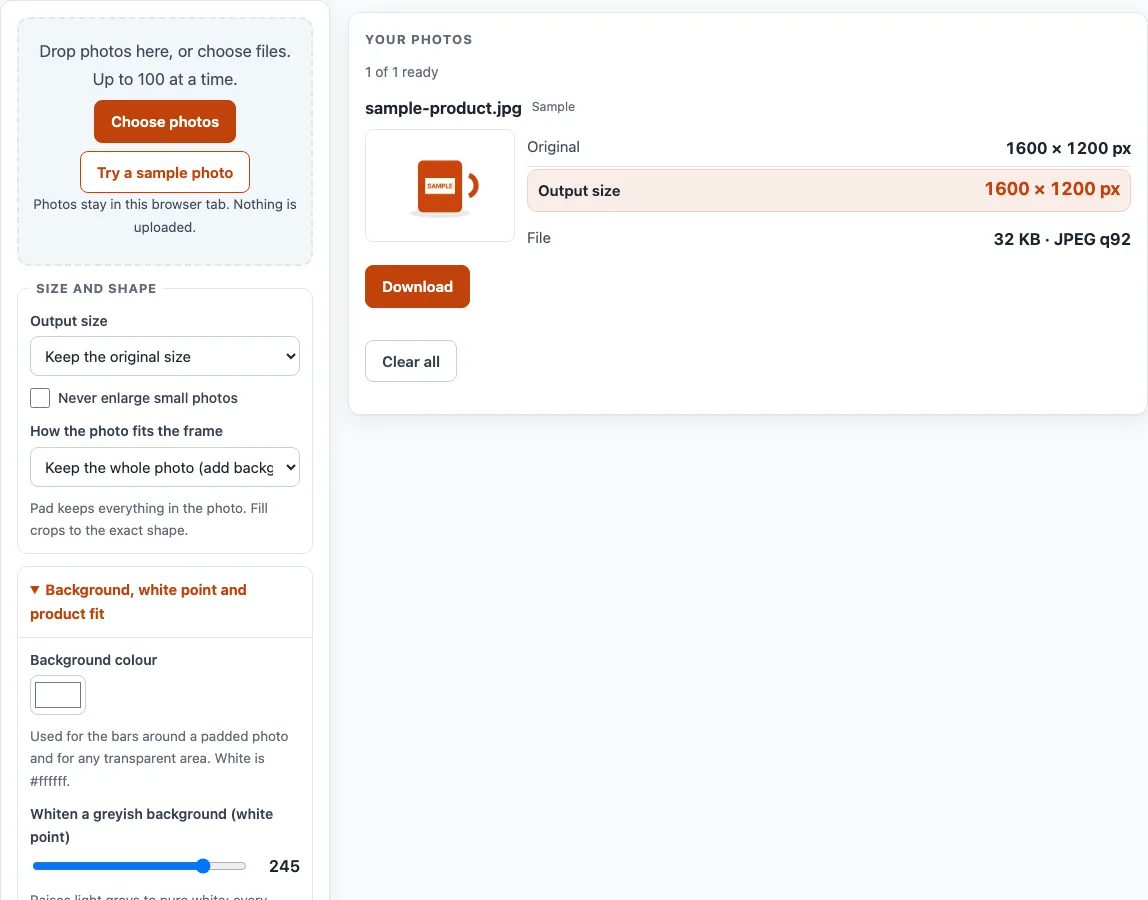This screenshot has width=1148, height=900.
Task: Click the Choose photos button
Action: pos(165,122)
